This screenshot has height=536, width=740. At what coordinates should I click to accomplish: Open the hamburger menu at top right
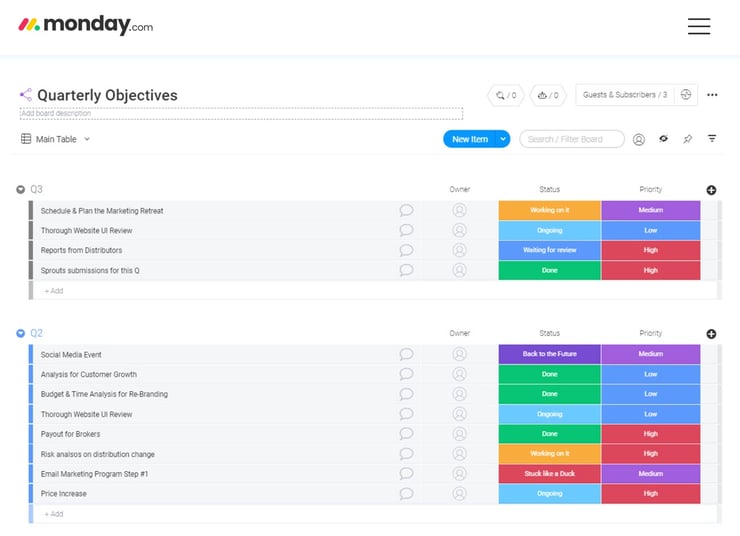698,26
